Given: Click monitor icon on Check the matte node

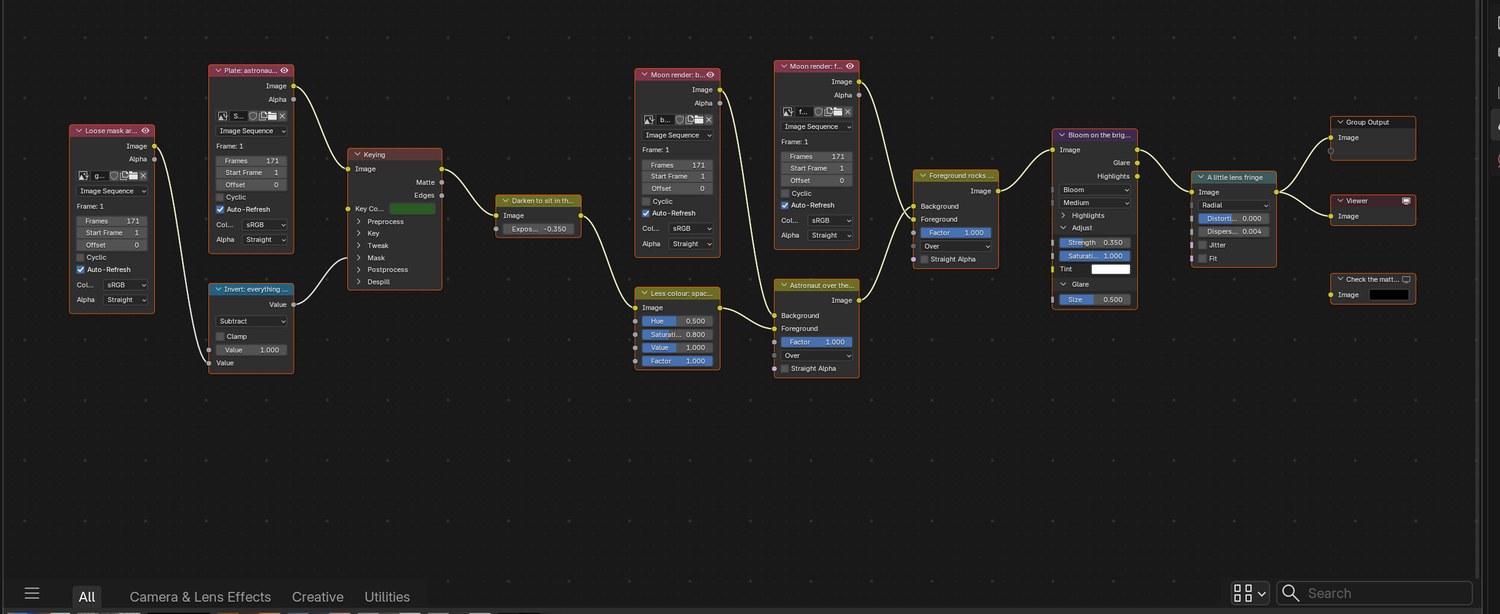Looking at the screenshot, I should 1406,280.
